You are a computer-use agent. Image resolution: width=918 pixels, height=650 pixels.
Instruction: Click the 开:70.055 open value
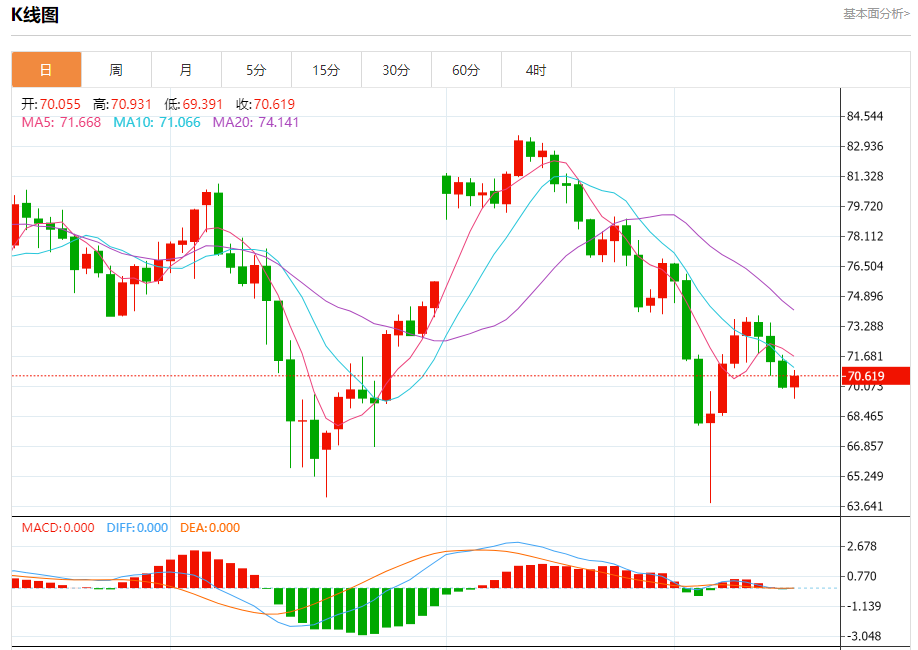pyautogui.click(x=51, y=104)
